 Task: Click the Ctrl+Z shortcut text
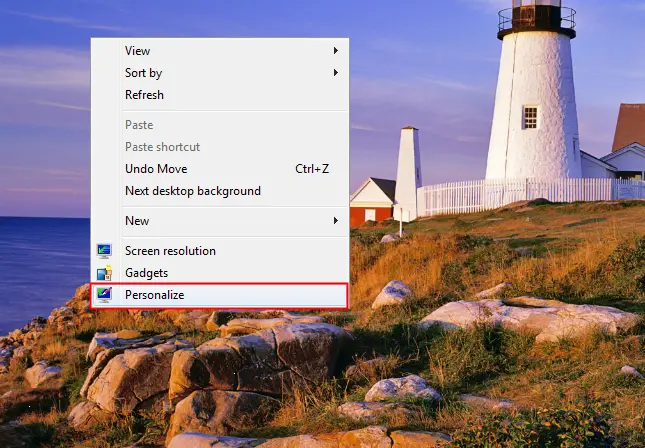pyautogui.click(x=312, y=169)
